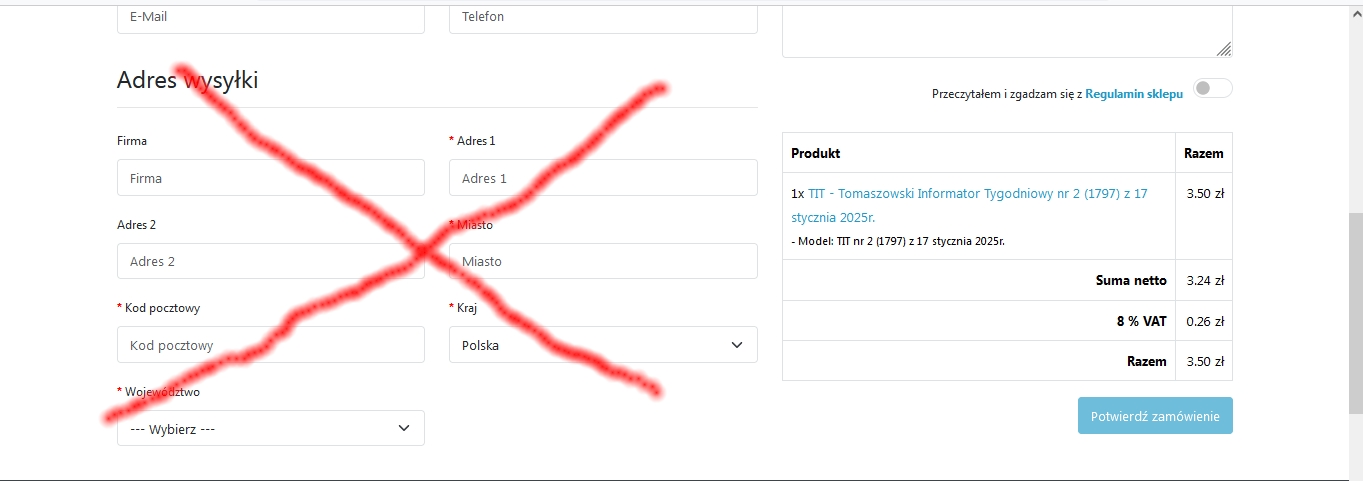This screenshot has height=481, width=1363.
Task: Toggle the Regulamin sklepu agreement switch
Action: (x=1213, y=88)
